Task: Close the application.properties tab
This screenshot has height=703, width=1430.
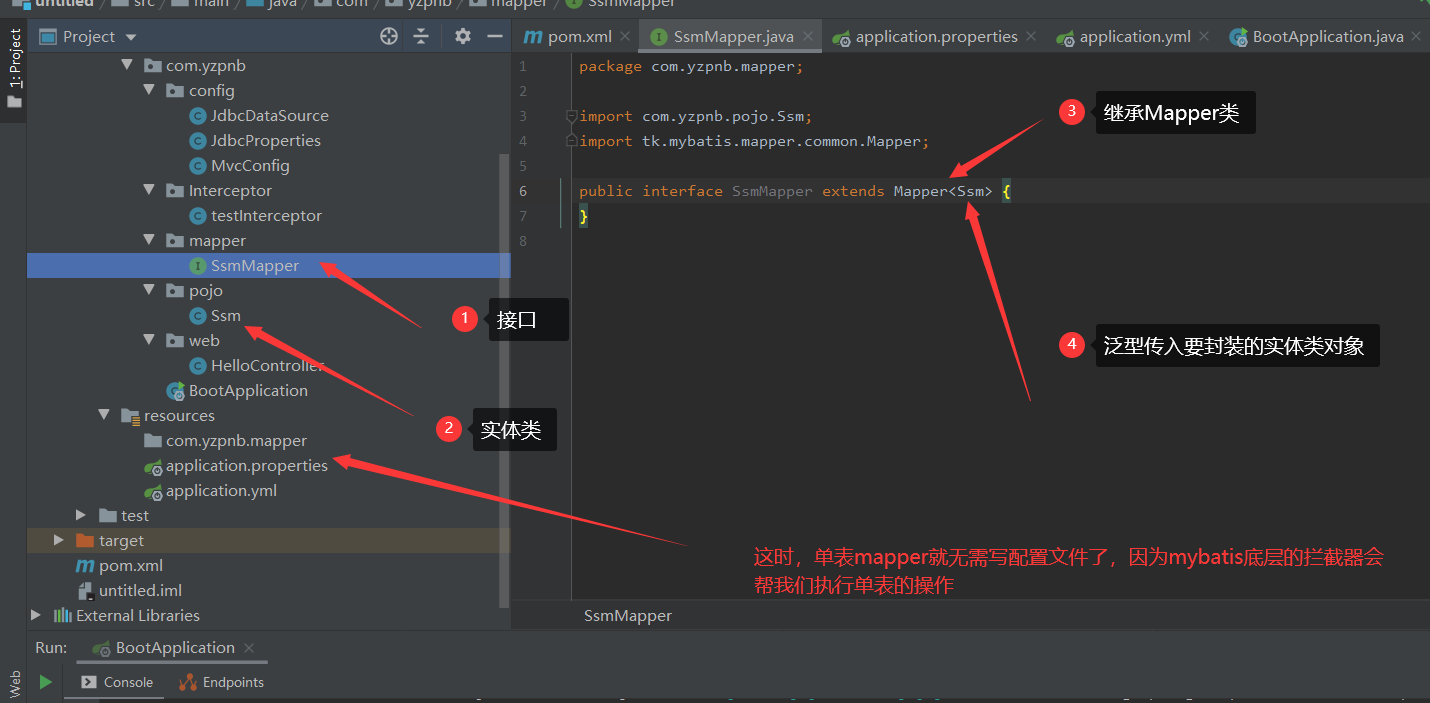Action: click(x=1031, y=37)
